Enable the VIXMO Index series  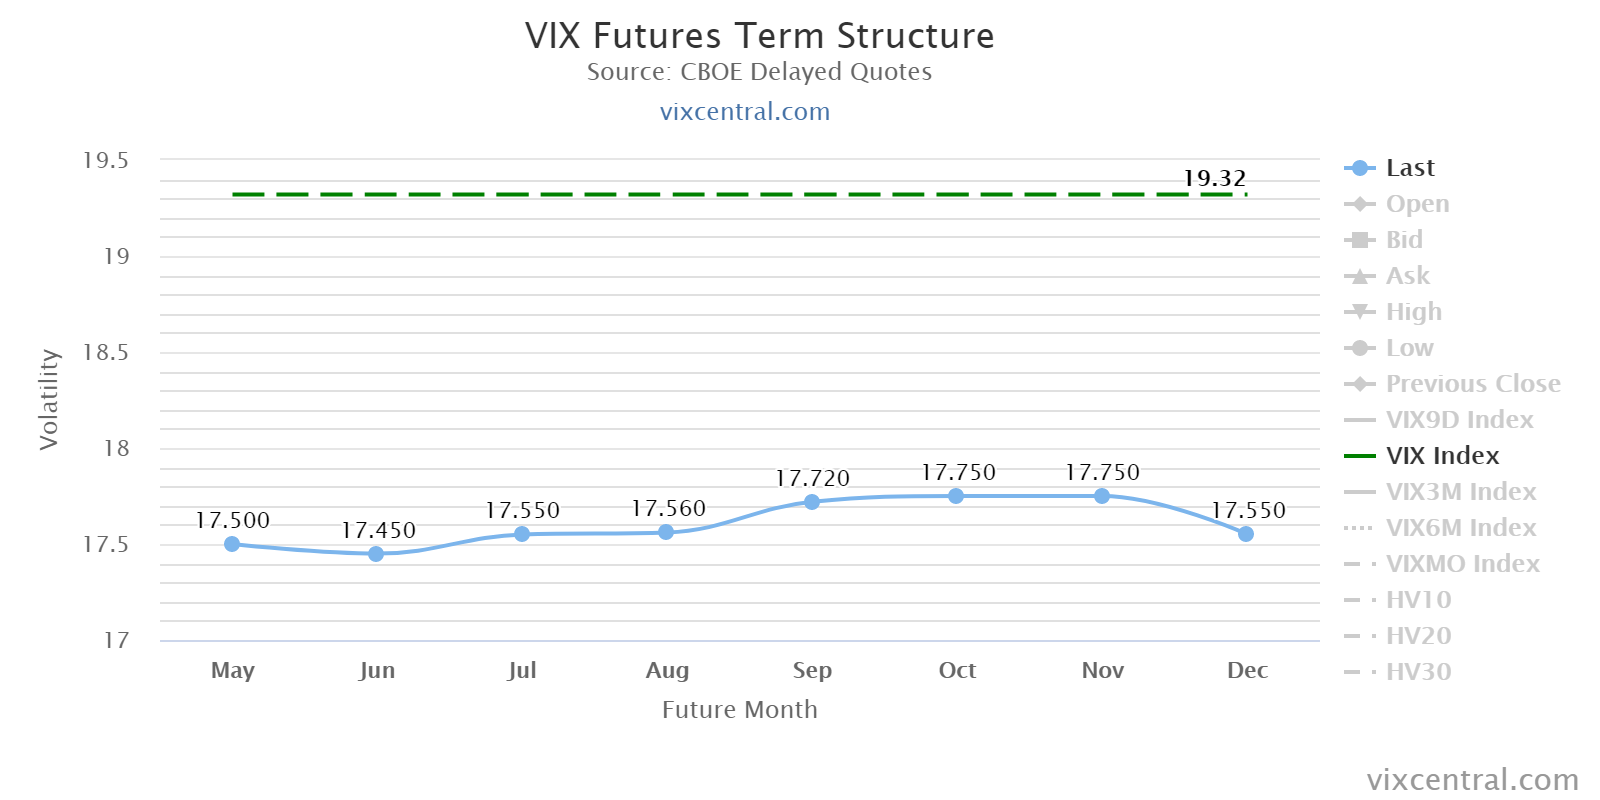point(1462,564)
